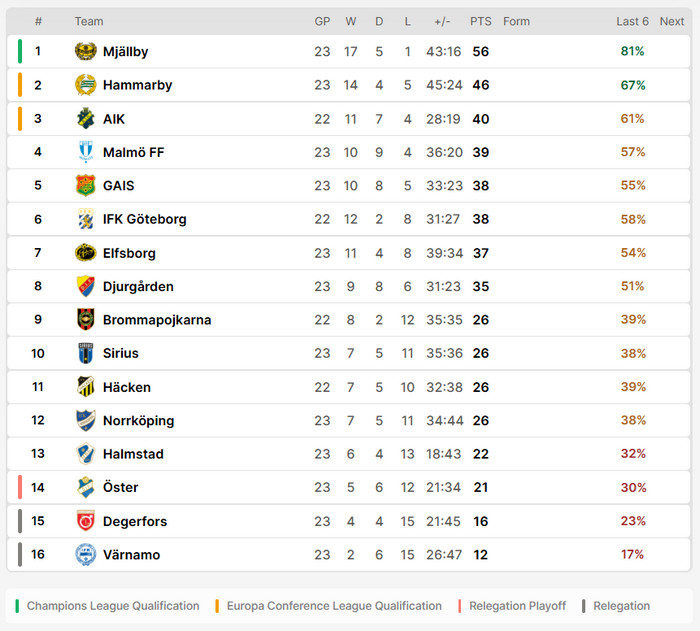
Task: Click the AIK club badge
Action: [x=85, y=119]
